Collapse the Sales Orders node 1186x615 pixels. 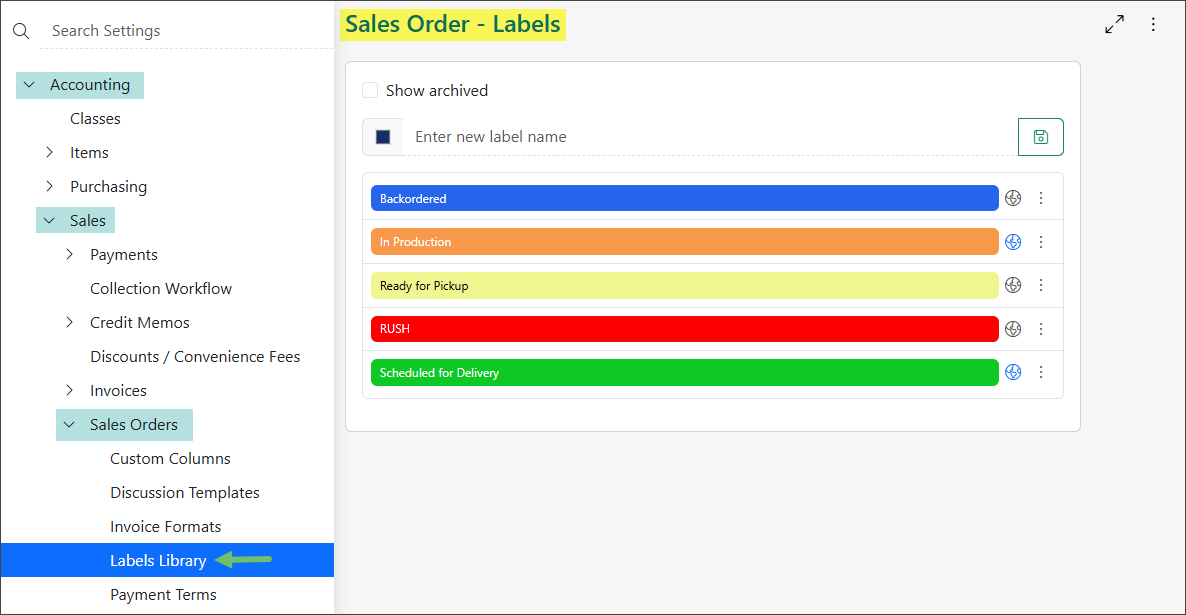coord(70,425)
